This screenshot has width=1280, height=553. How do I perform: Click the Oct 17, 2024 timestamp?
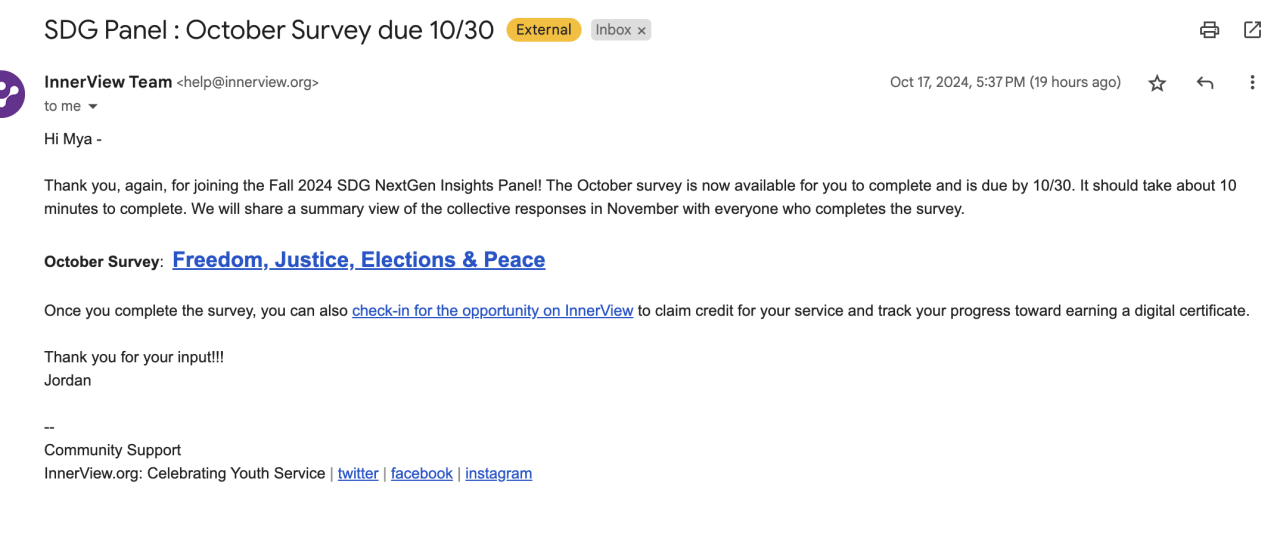coord(1004,82)
